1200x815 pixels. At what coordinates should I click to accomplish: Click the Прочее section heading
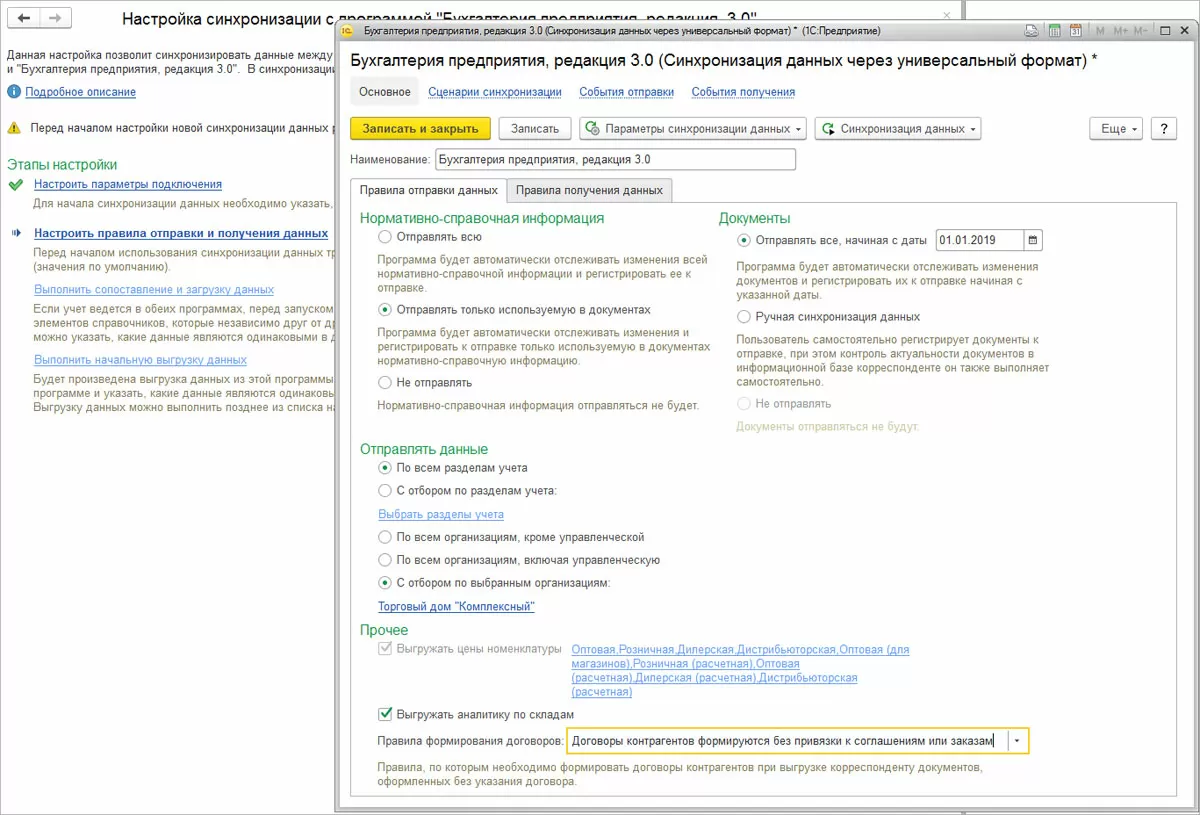tap(384, 630)
